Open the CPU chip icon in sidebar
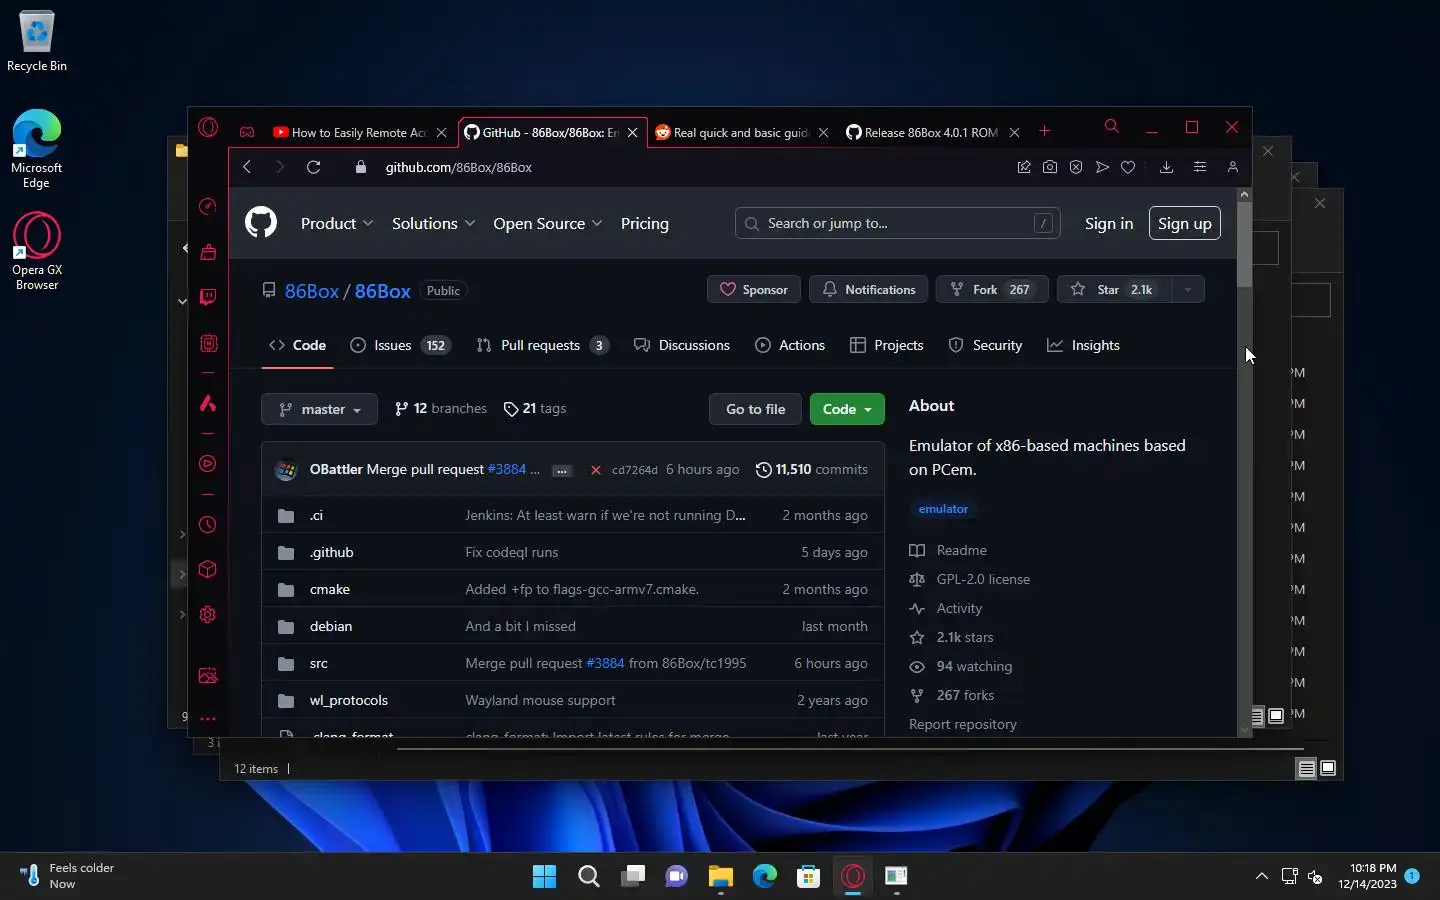Screen dimensions: 1440x900 coord(208,343)
